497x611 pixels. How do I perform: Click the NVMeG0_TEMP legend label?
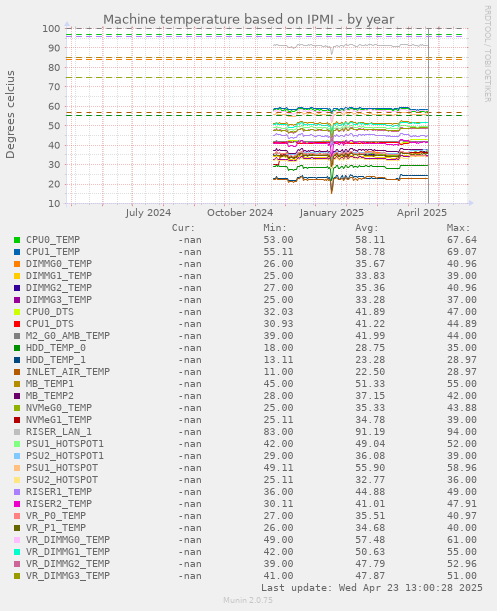coord(59,408)
